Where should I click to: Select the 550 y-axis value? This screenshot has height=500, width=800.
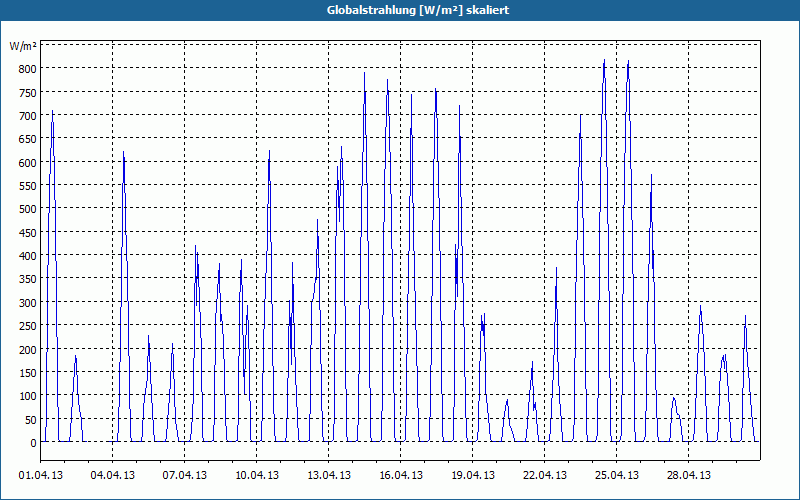click(27, 186)
